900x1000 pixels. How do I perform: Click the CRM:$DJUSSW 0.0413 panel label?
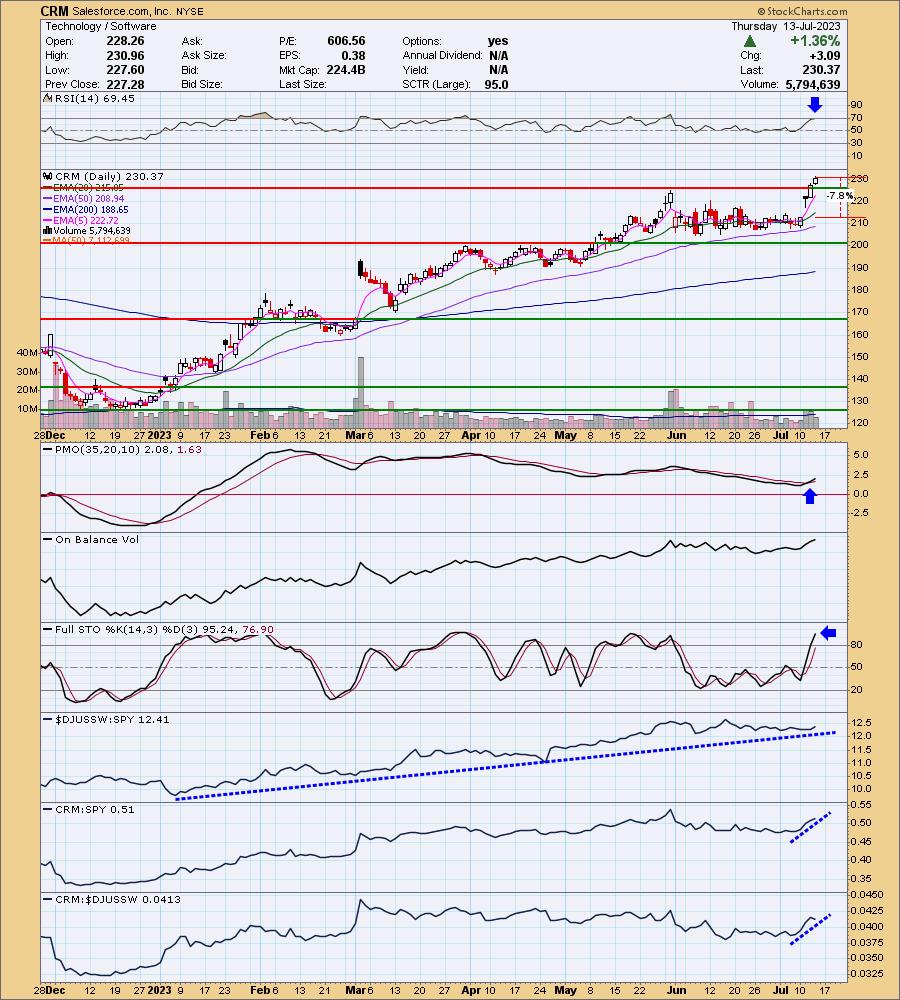117,899
